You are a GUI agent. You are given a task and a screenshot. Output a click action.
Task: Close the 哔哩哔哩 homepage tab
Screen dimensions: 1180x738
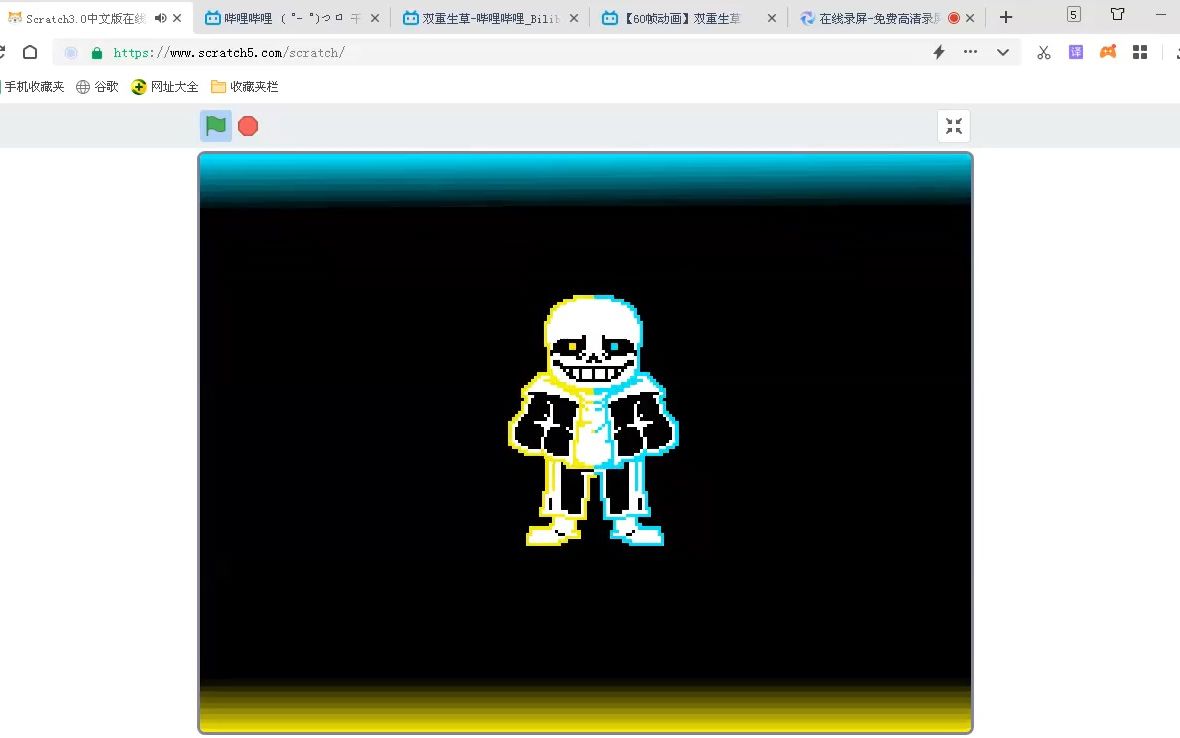(x=375, y=18)
